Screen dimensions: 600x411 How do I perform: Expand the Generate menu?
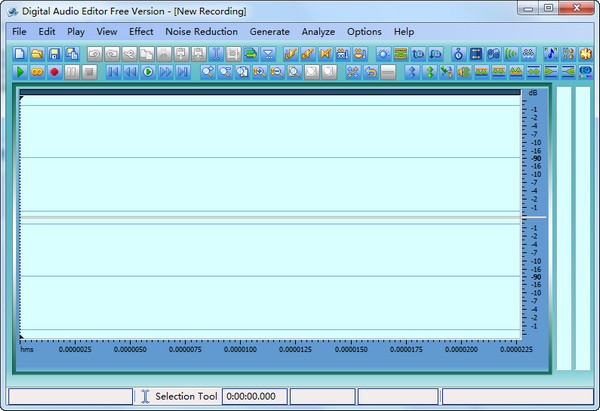coord(269,32)
